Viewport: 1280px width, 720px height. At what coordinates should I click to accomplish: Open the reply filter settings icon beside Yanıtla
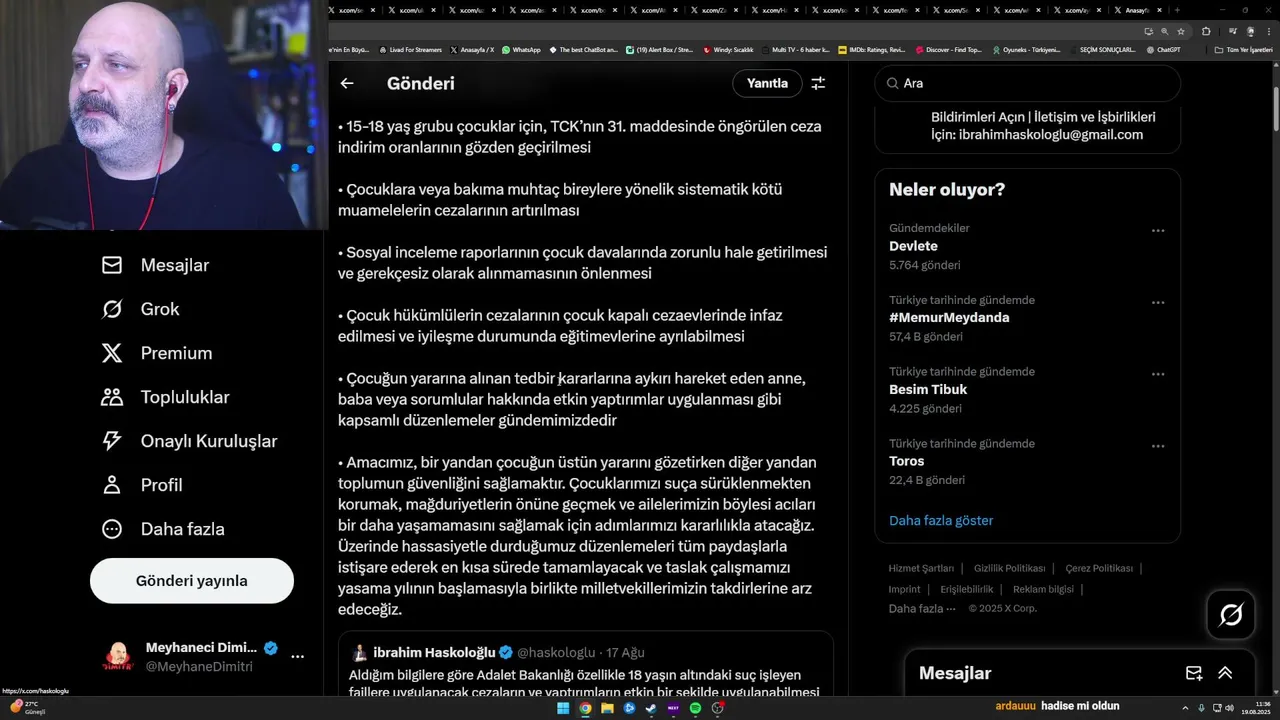(818, 84)
